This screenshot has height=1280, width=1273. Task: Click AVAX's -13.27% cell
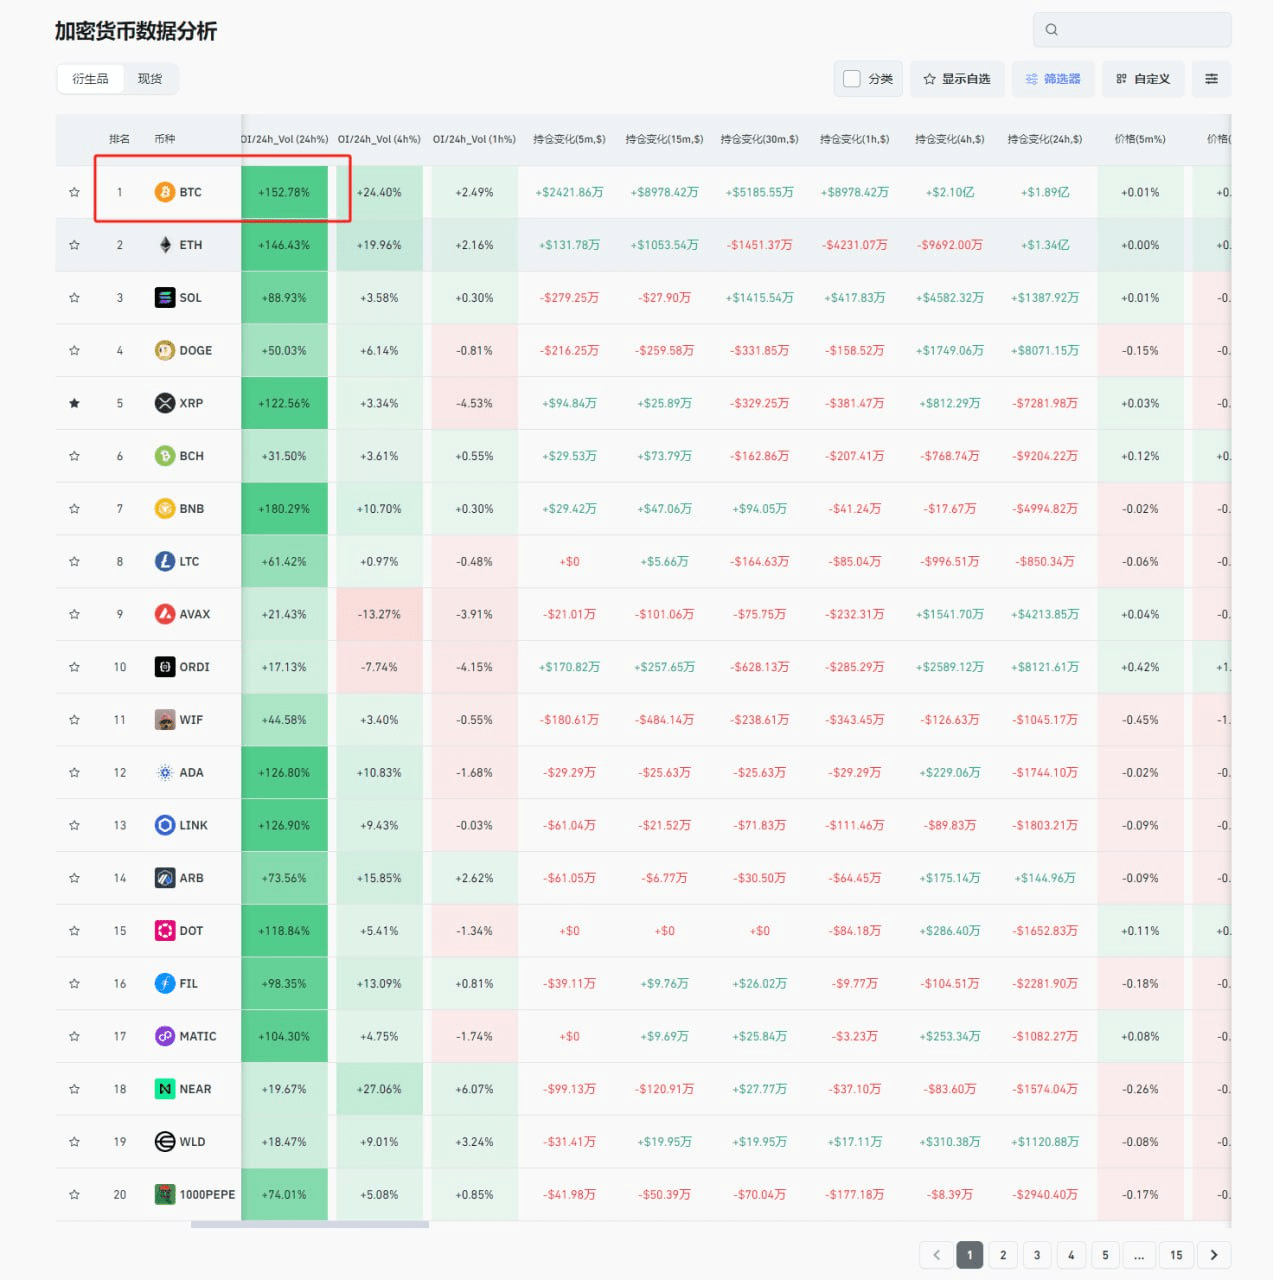379,614
